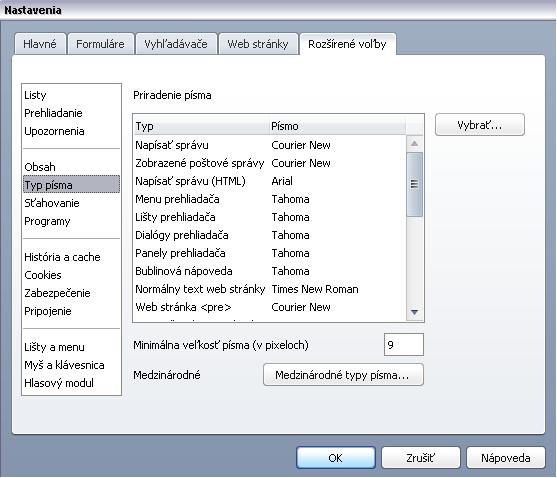Open the Formuláre tab
Image resolution: width=557 pixels, height=478 pixels.
coord(101,44)
